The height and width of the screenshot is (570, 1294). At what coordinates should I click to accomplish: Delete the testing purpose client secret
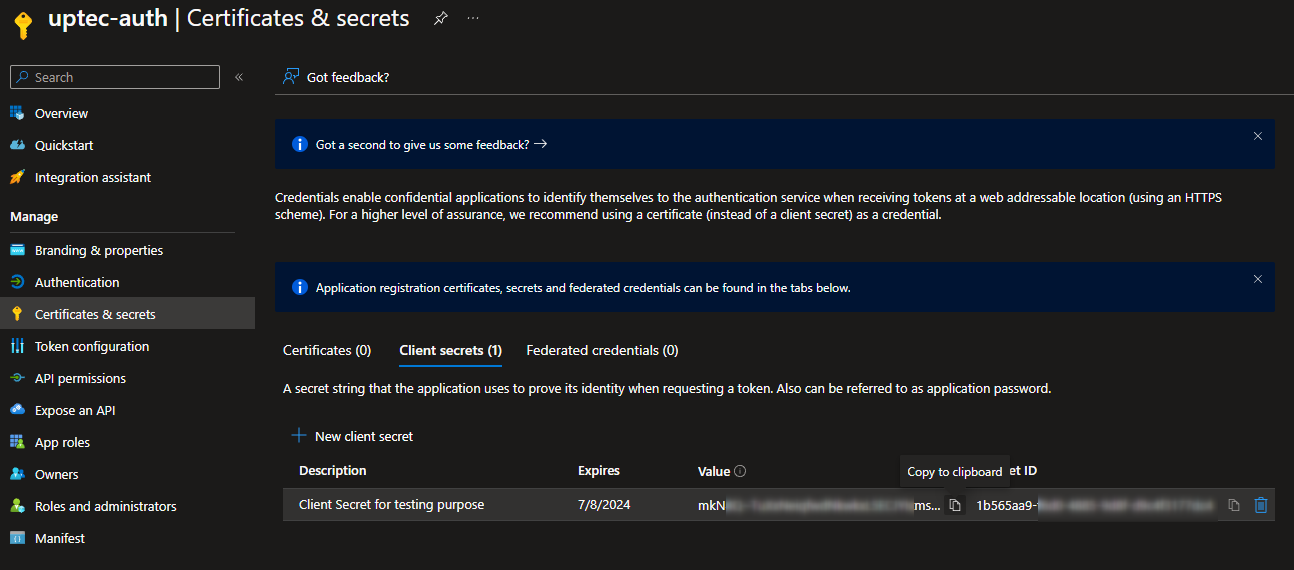coord(1261,506)
